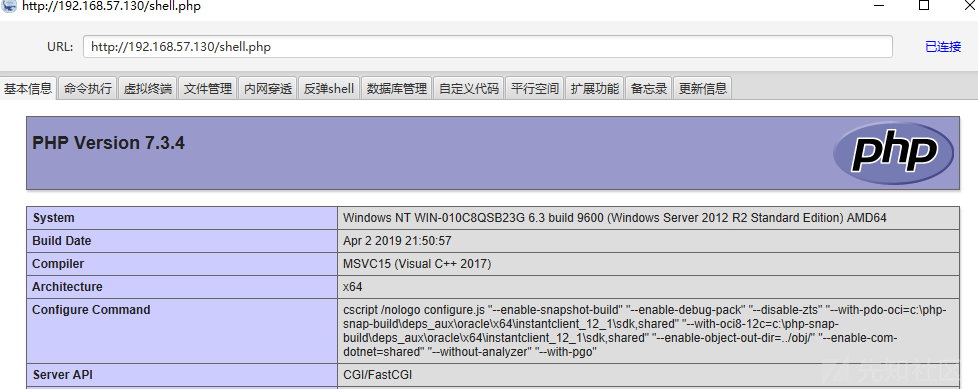
Task: Switch to 数据库管理 tab
Action: point(397,89)
